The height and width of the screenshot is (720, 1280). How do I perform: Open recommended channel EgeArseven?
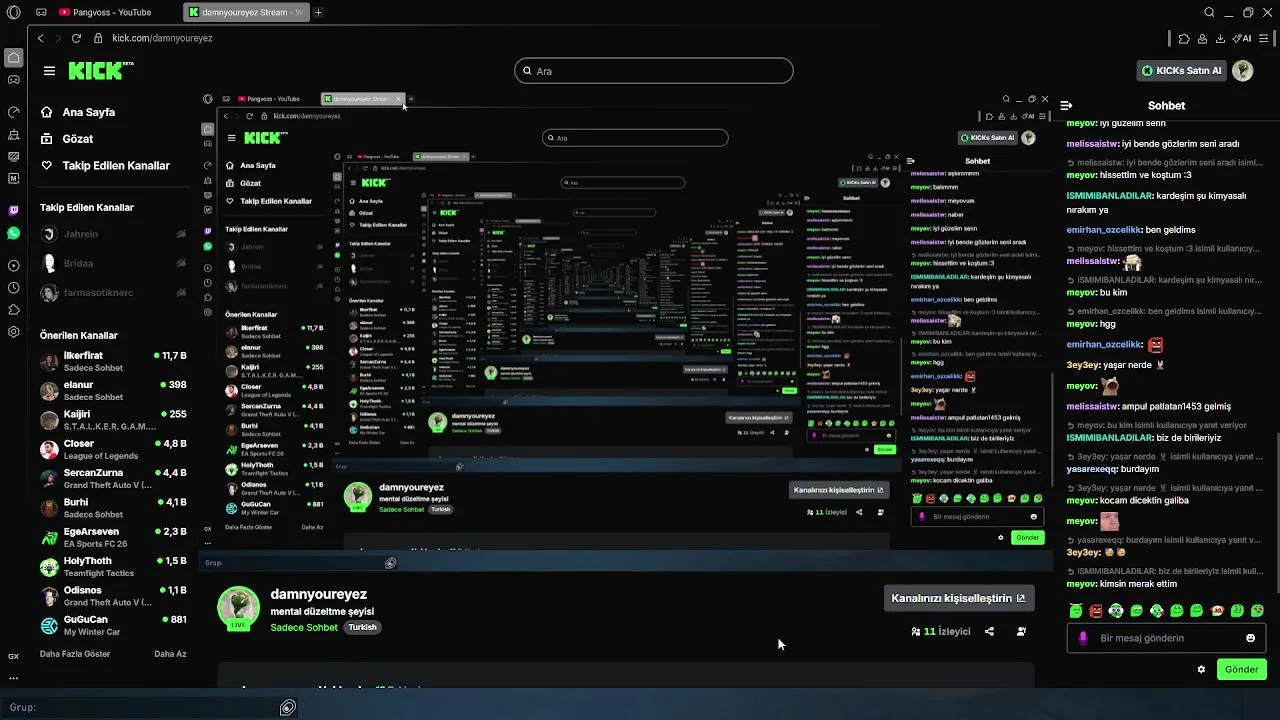point(112,538)
